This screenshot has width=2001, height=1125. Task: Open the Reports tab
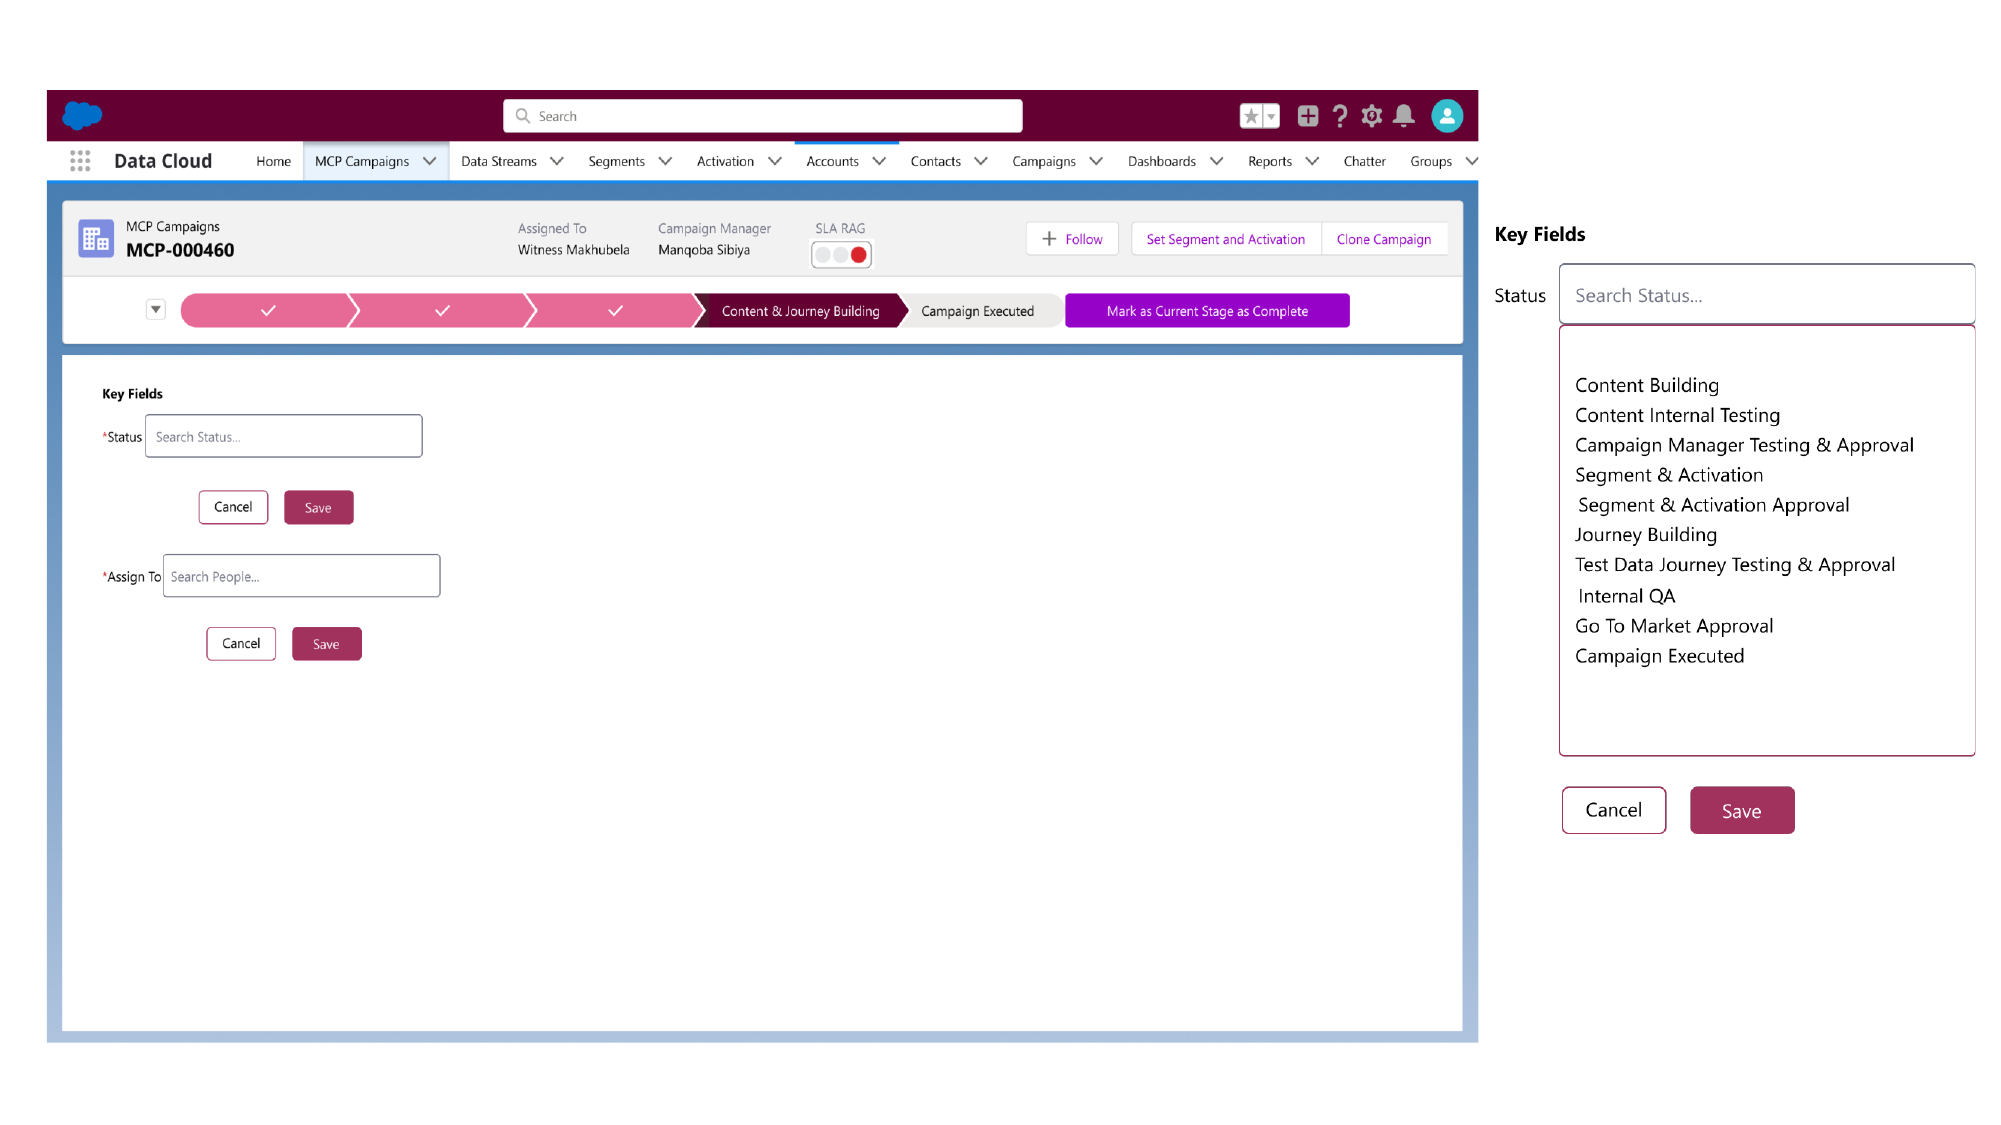(x=1270, y=161)
